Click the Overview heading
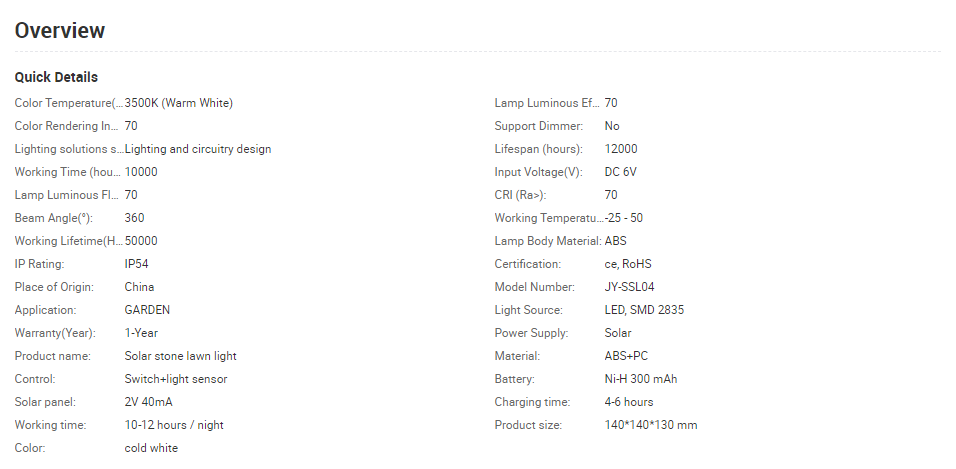 coord(60,31)
